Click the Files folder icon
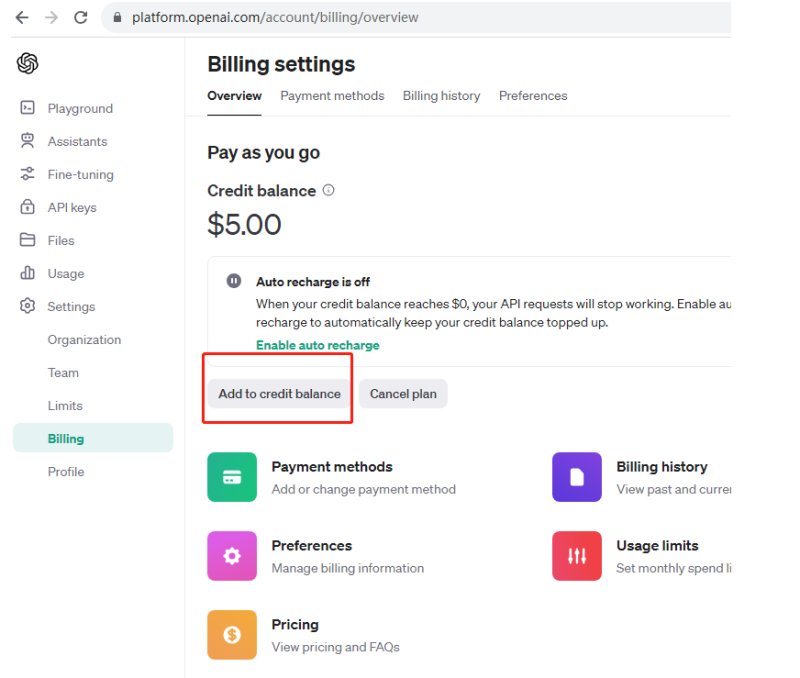Screen dimensions: 800x678 [28, 240]
